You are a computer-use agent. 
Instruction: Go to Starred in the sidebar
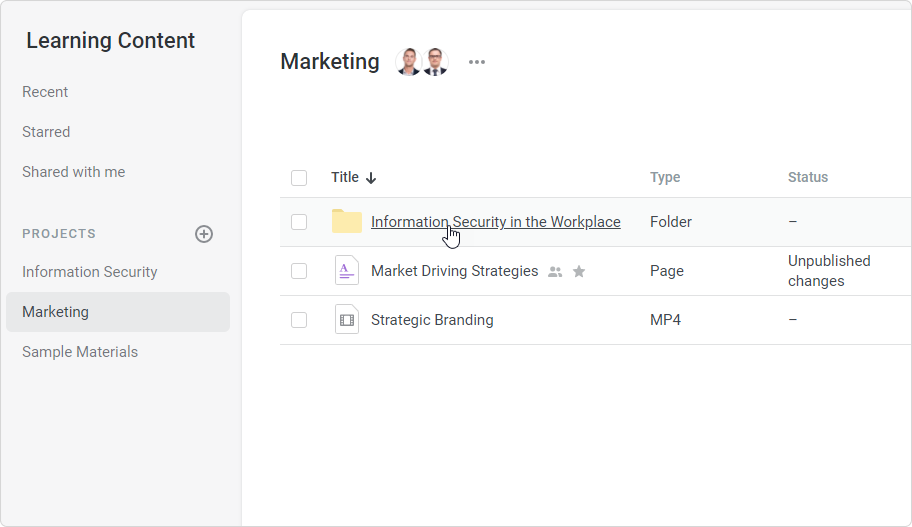(46, 132)
